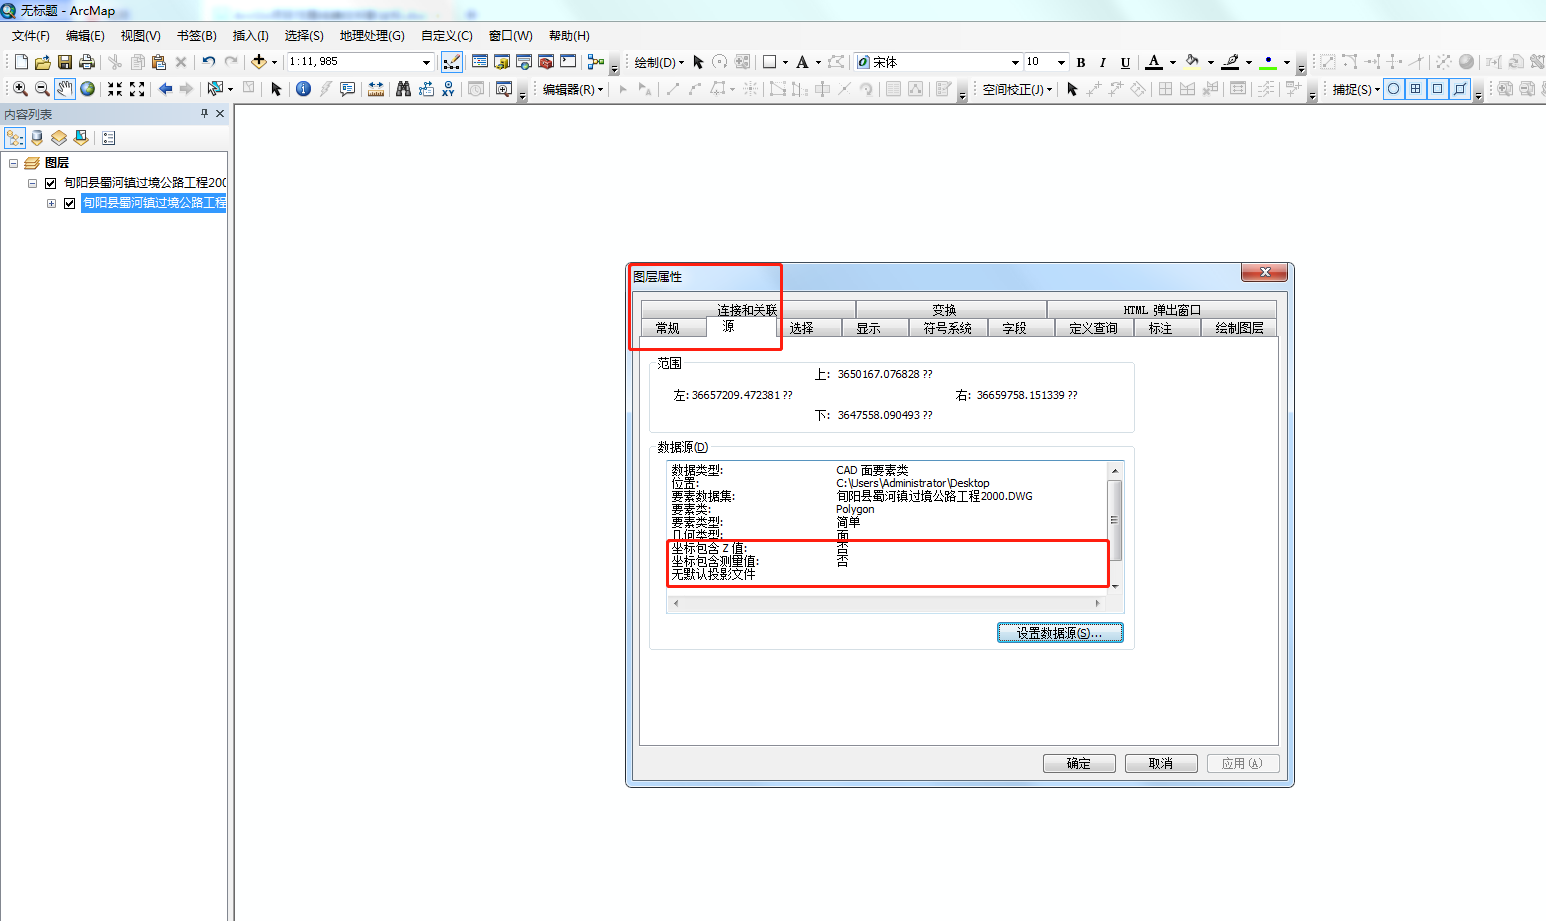This screenshot has width=1546, height=921.
Task: Open the map scale dropdown
Action: (x=426, y=62)
